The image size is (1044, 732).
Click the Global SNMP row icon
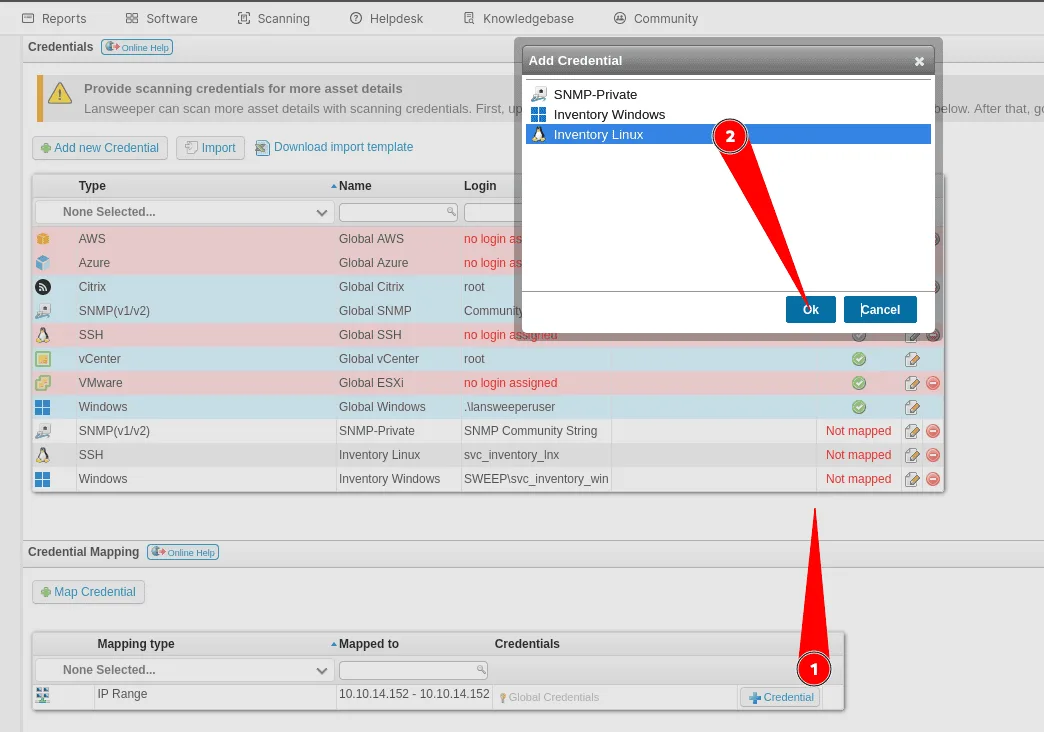pos(43,311)
